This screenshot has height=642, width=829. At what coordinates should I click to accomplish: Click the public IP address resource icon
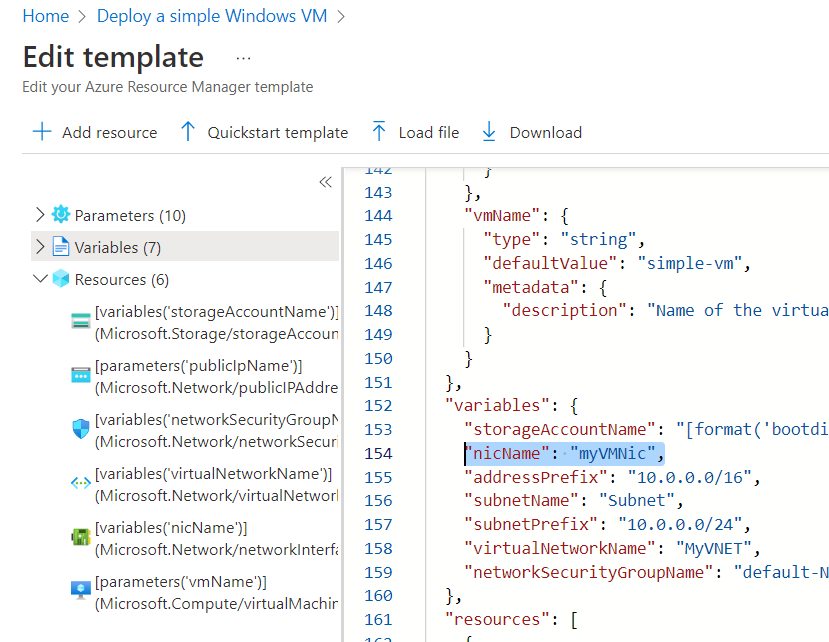click(81, 375)
